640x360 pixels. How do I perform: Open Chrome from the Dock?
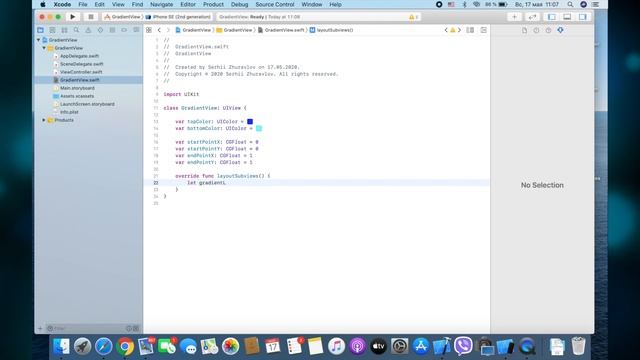(125, 347)
